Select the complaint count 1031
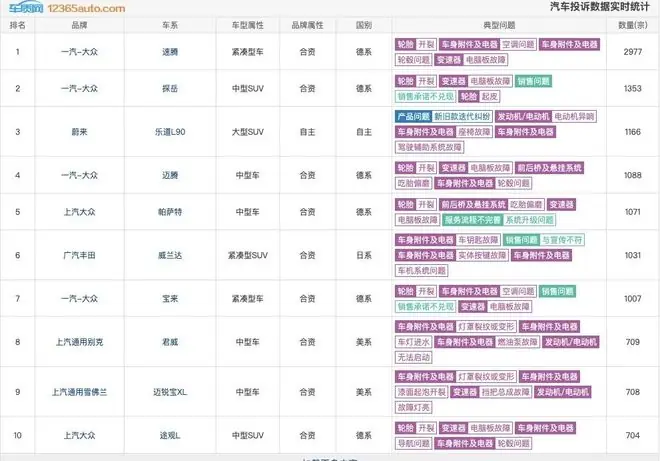 633,255
